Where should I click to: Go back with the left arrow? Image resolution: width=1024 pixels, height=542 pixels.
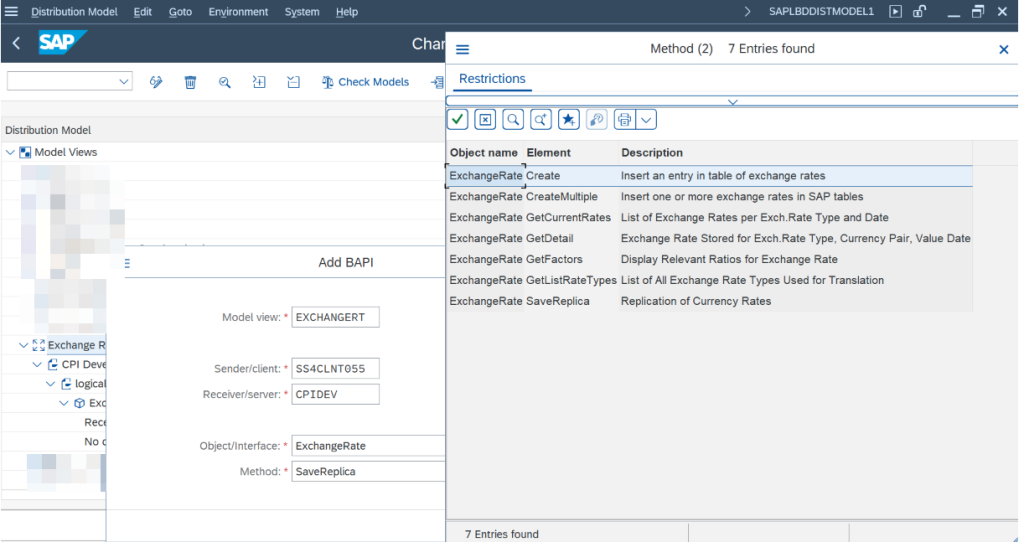pos(16,44)
